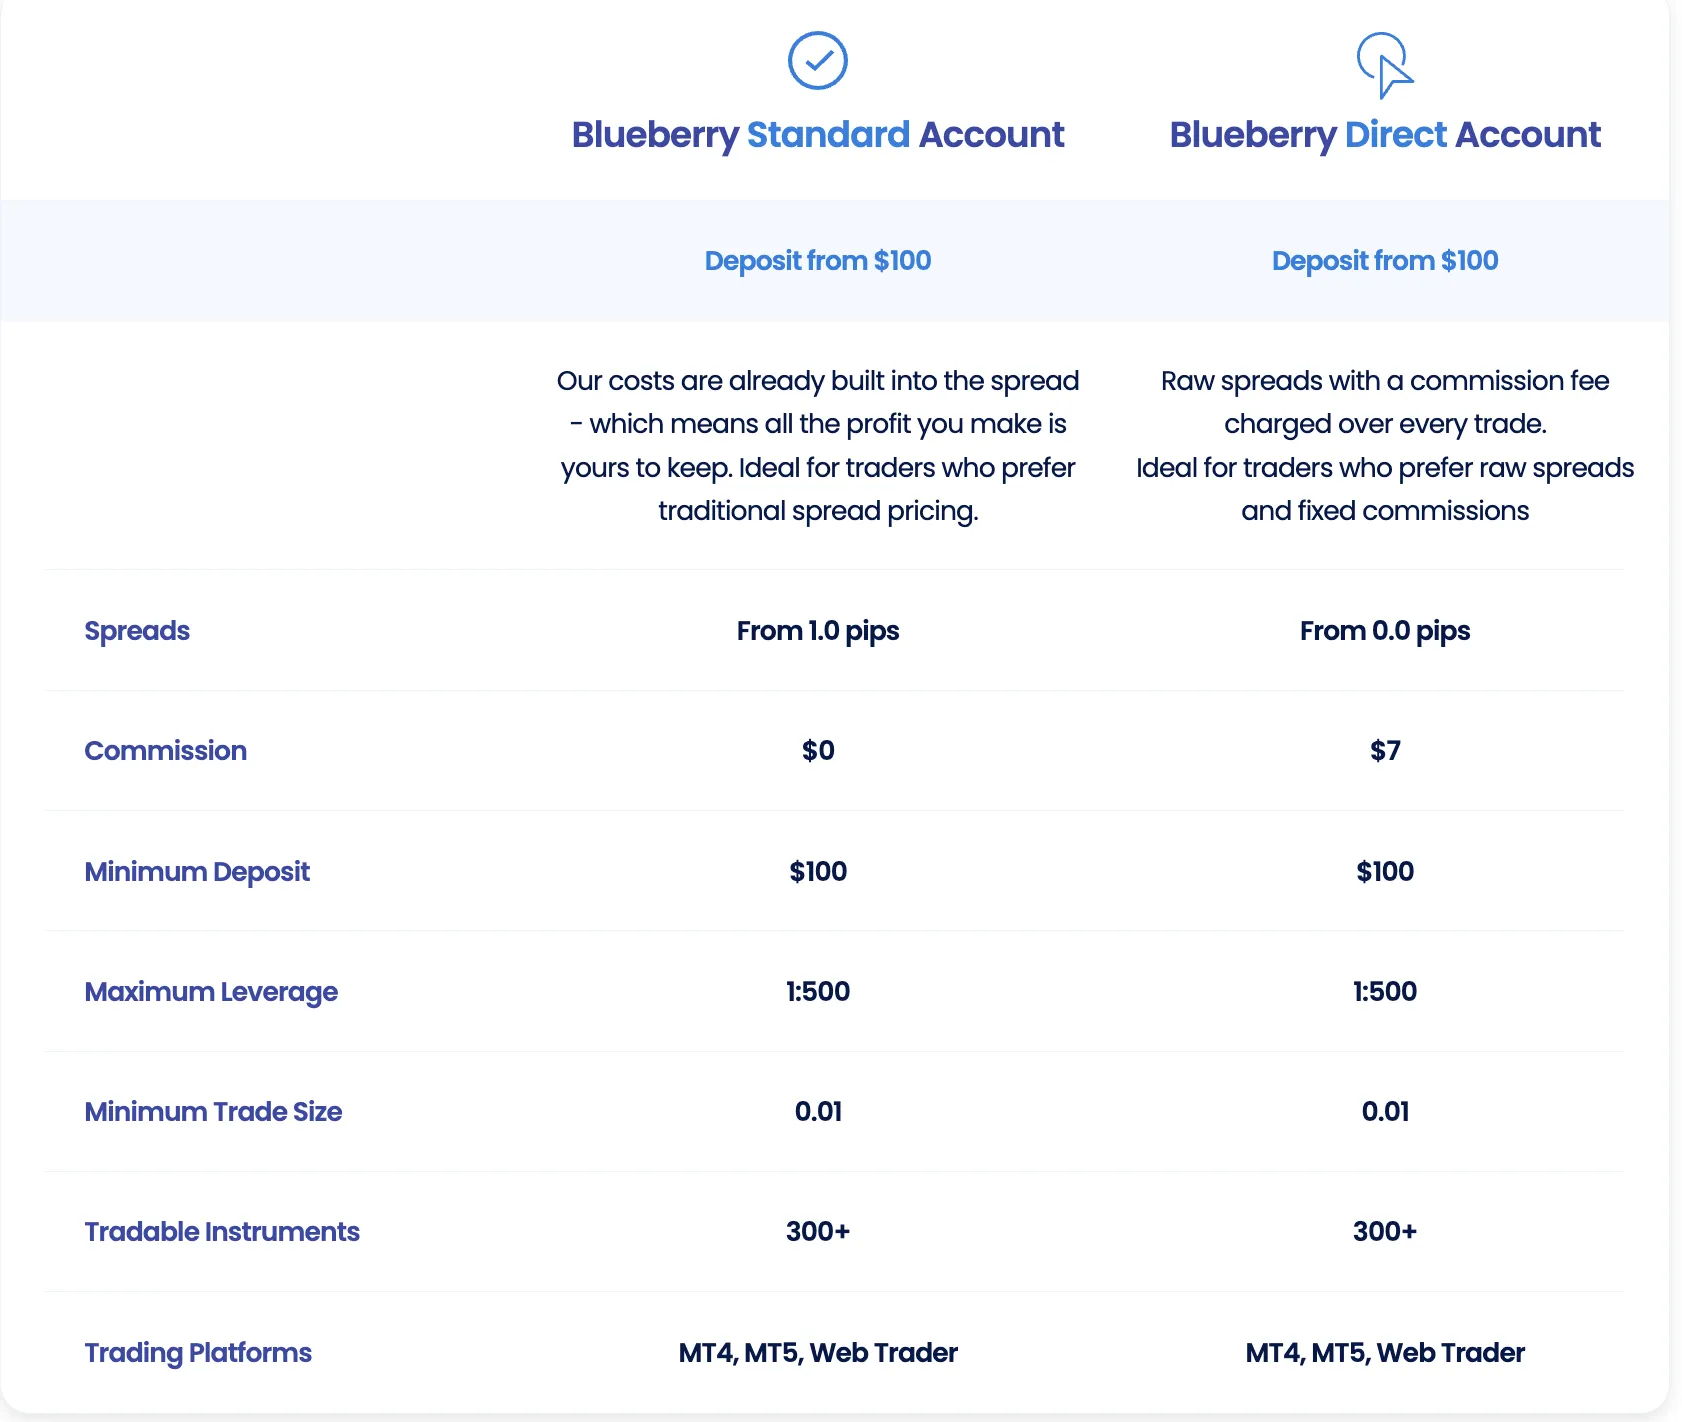Click the Spreads row label
The height and width of the screenshot is (1422, 1682).
coord(137,631)
